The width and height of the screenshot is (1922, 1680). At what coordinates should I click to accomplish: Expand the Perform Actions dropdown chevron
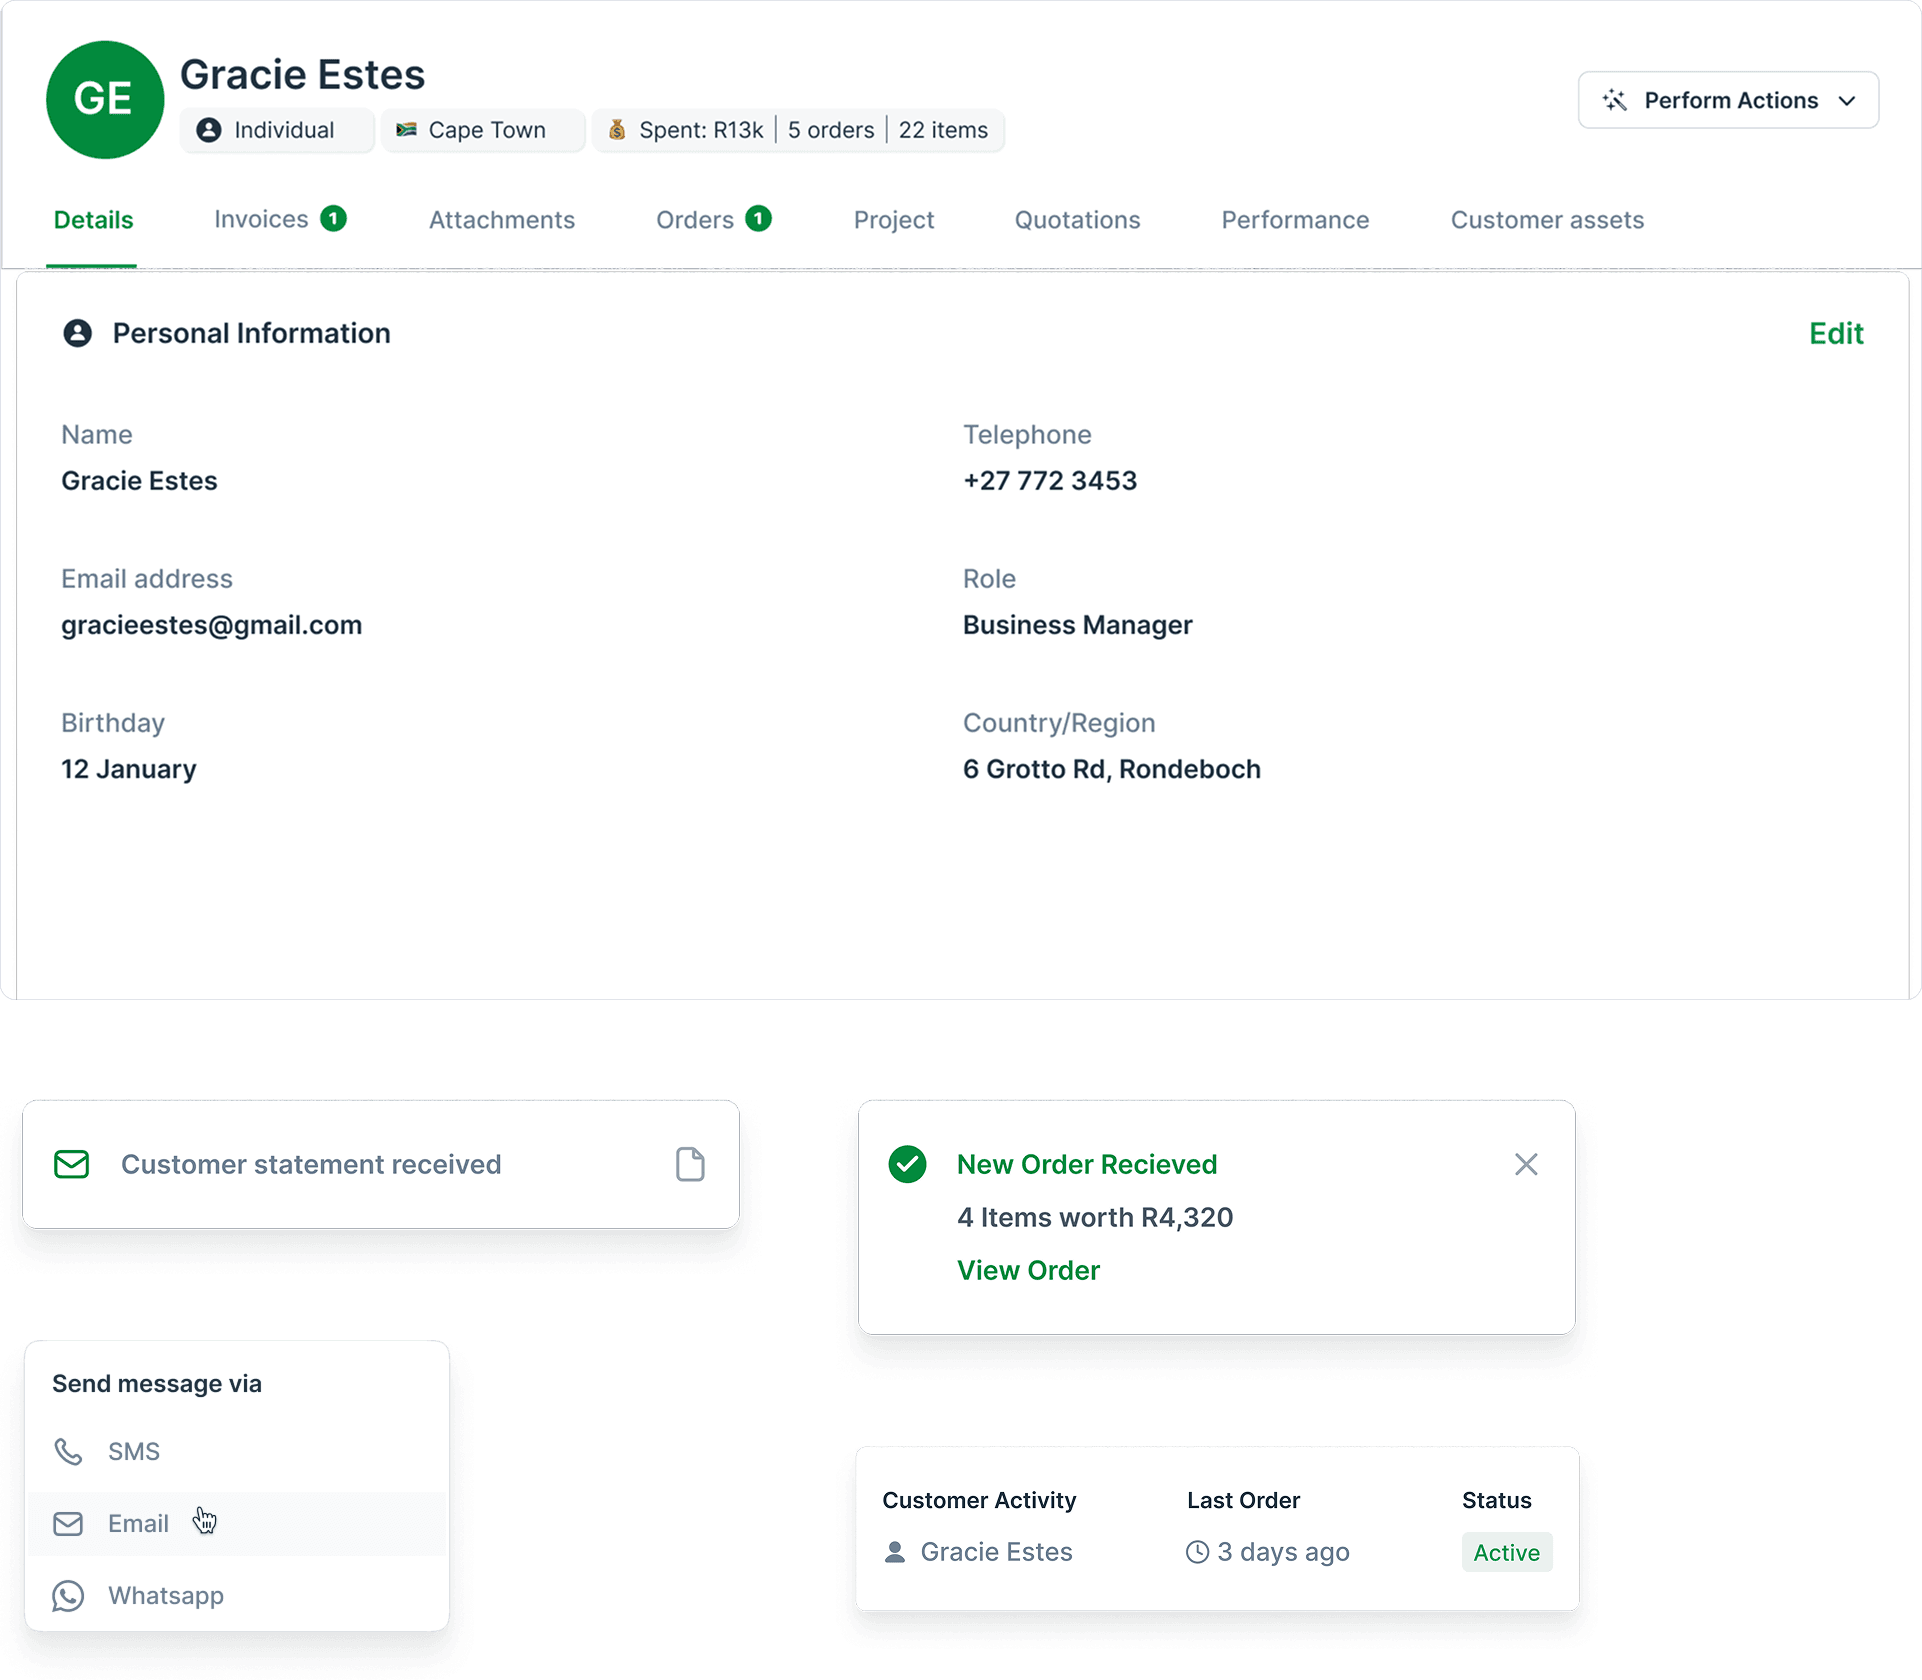pyautogui.click(x=1847, y=101)
